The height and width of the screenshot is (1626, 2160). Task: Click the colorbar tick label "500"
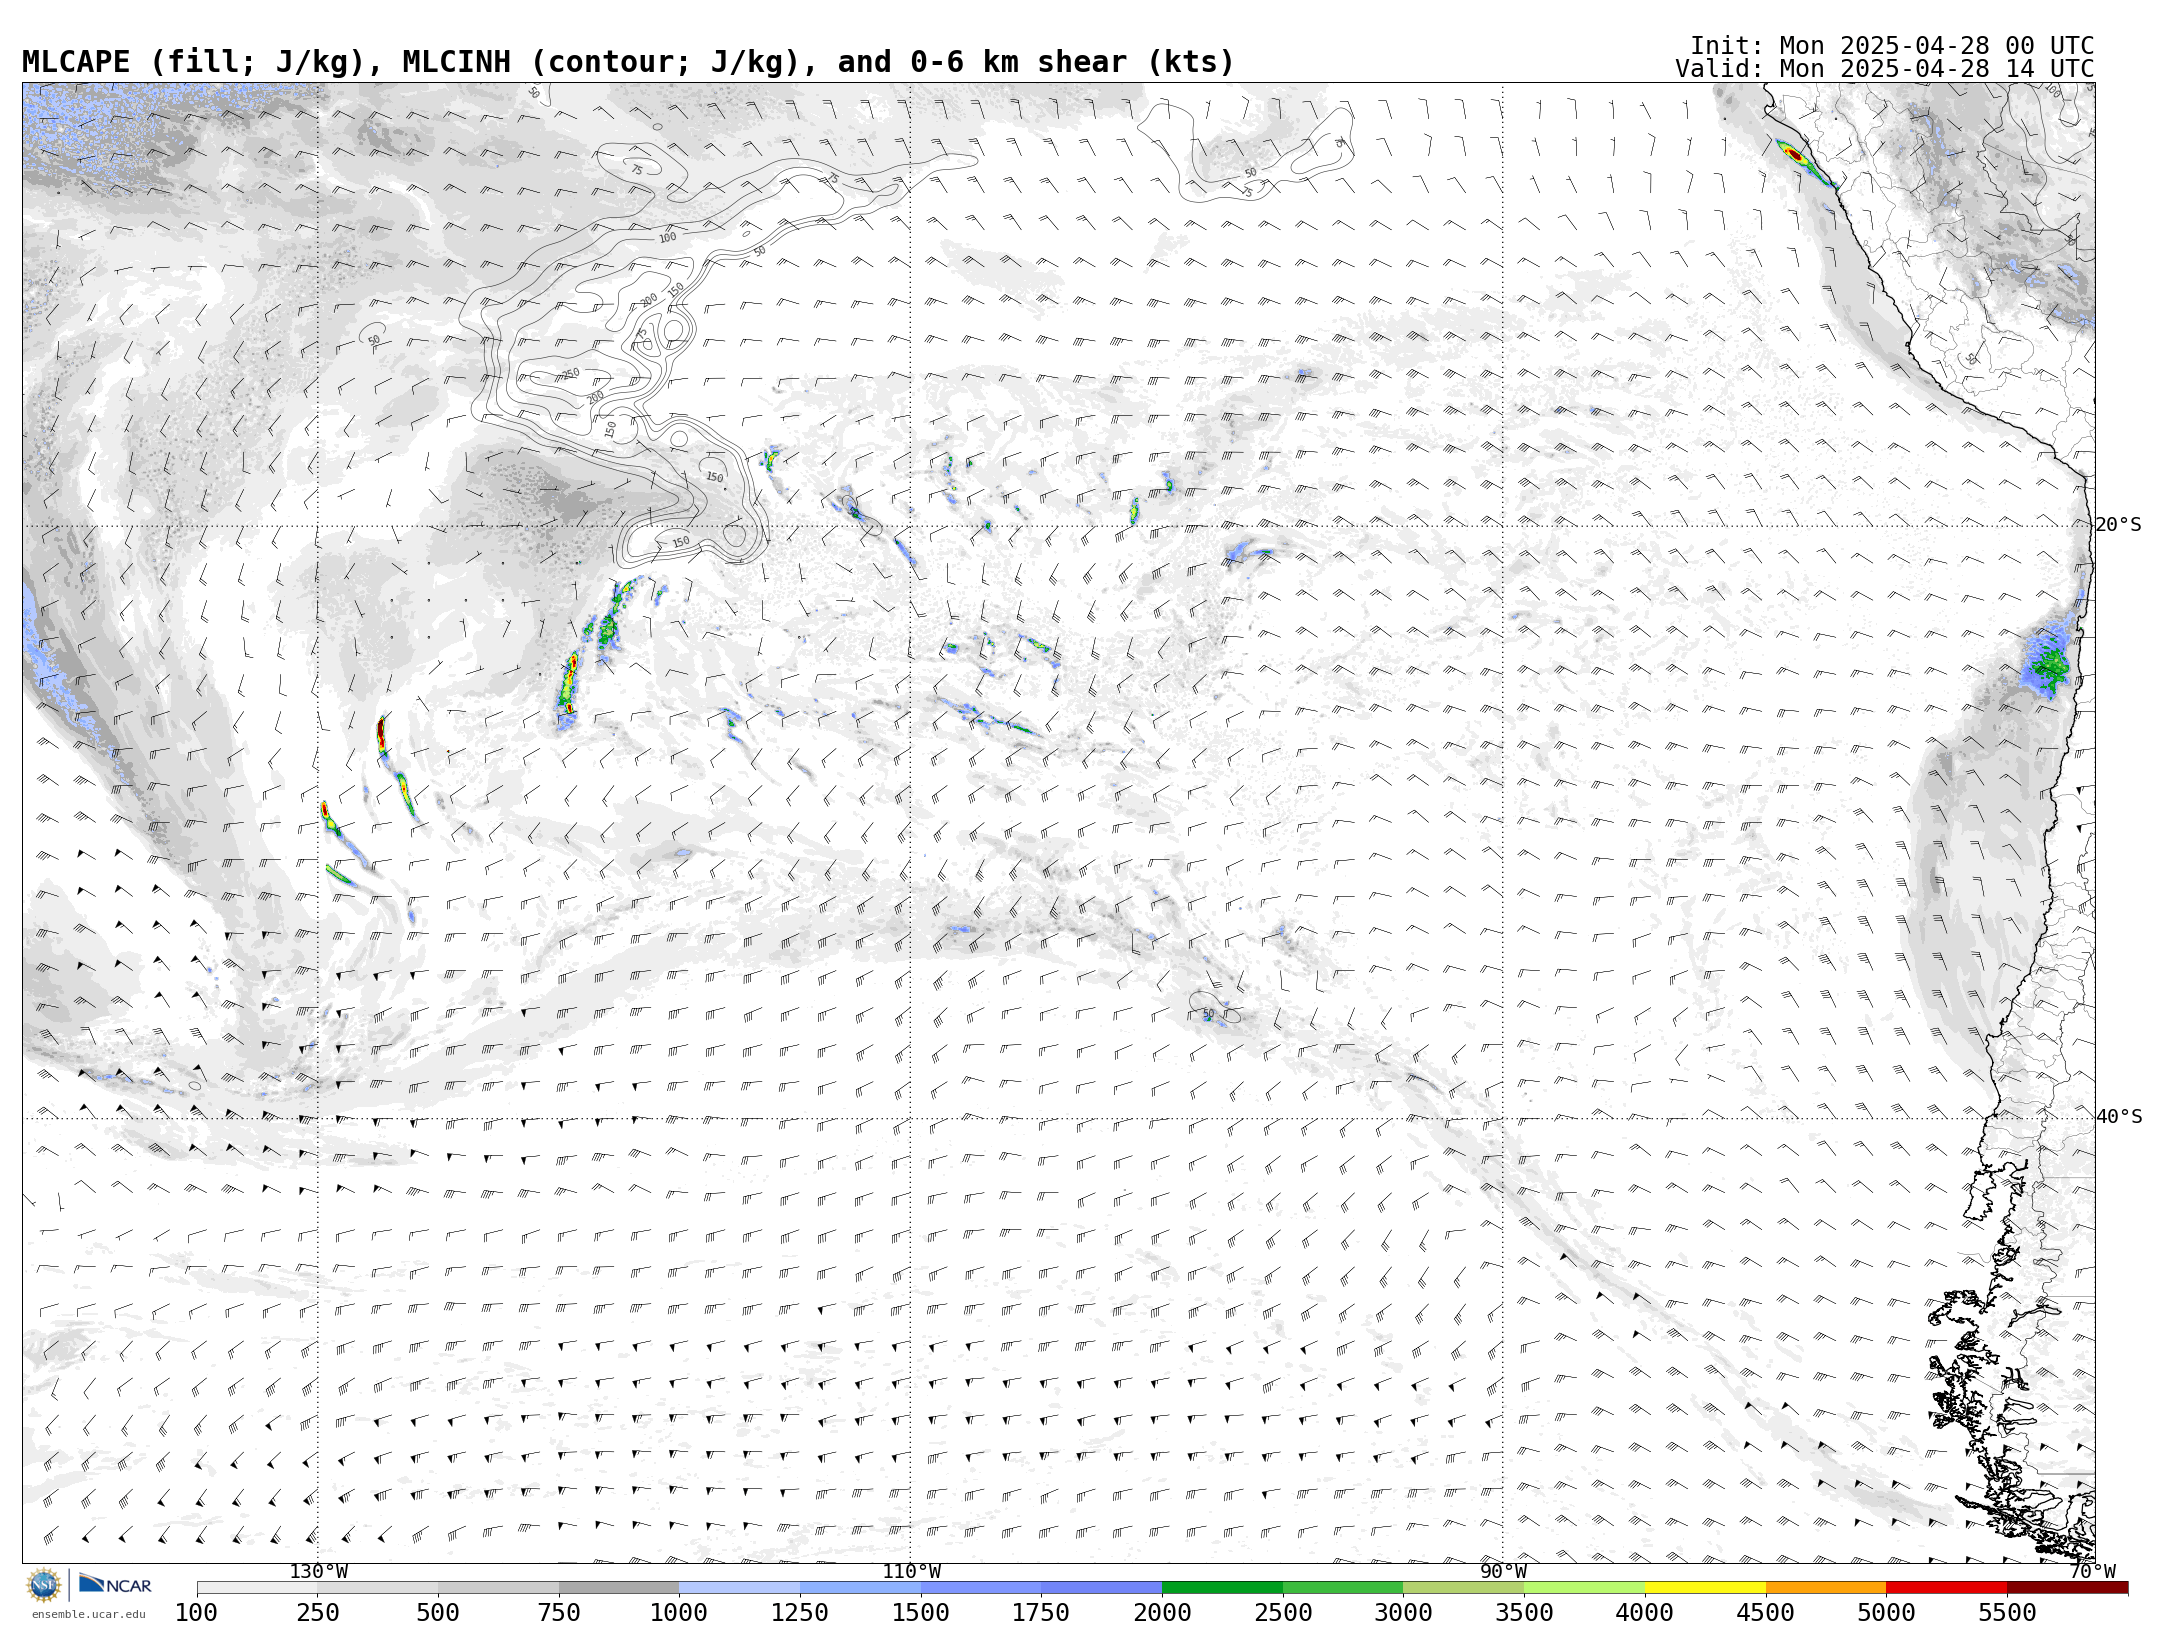coord(438,1613)
